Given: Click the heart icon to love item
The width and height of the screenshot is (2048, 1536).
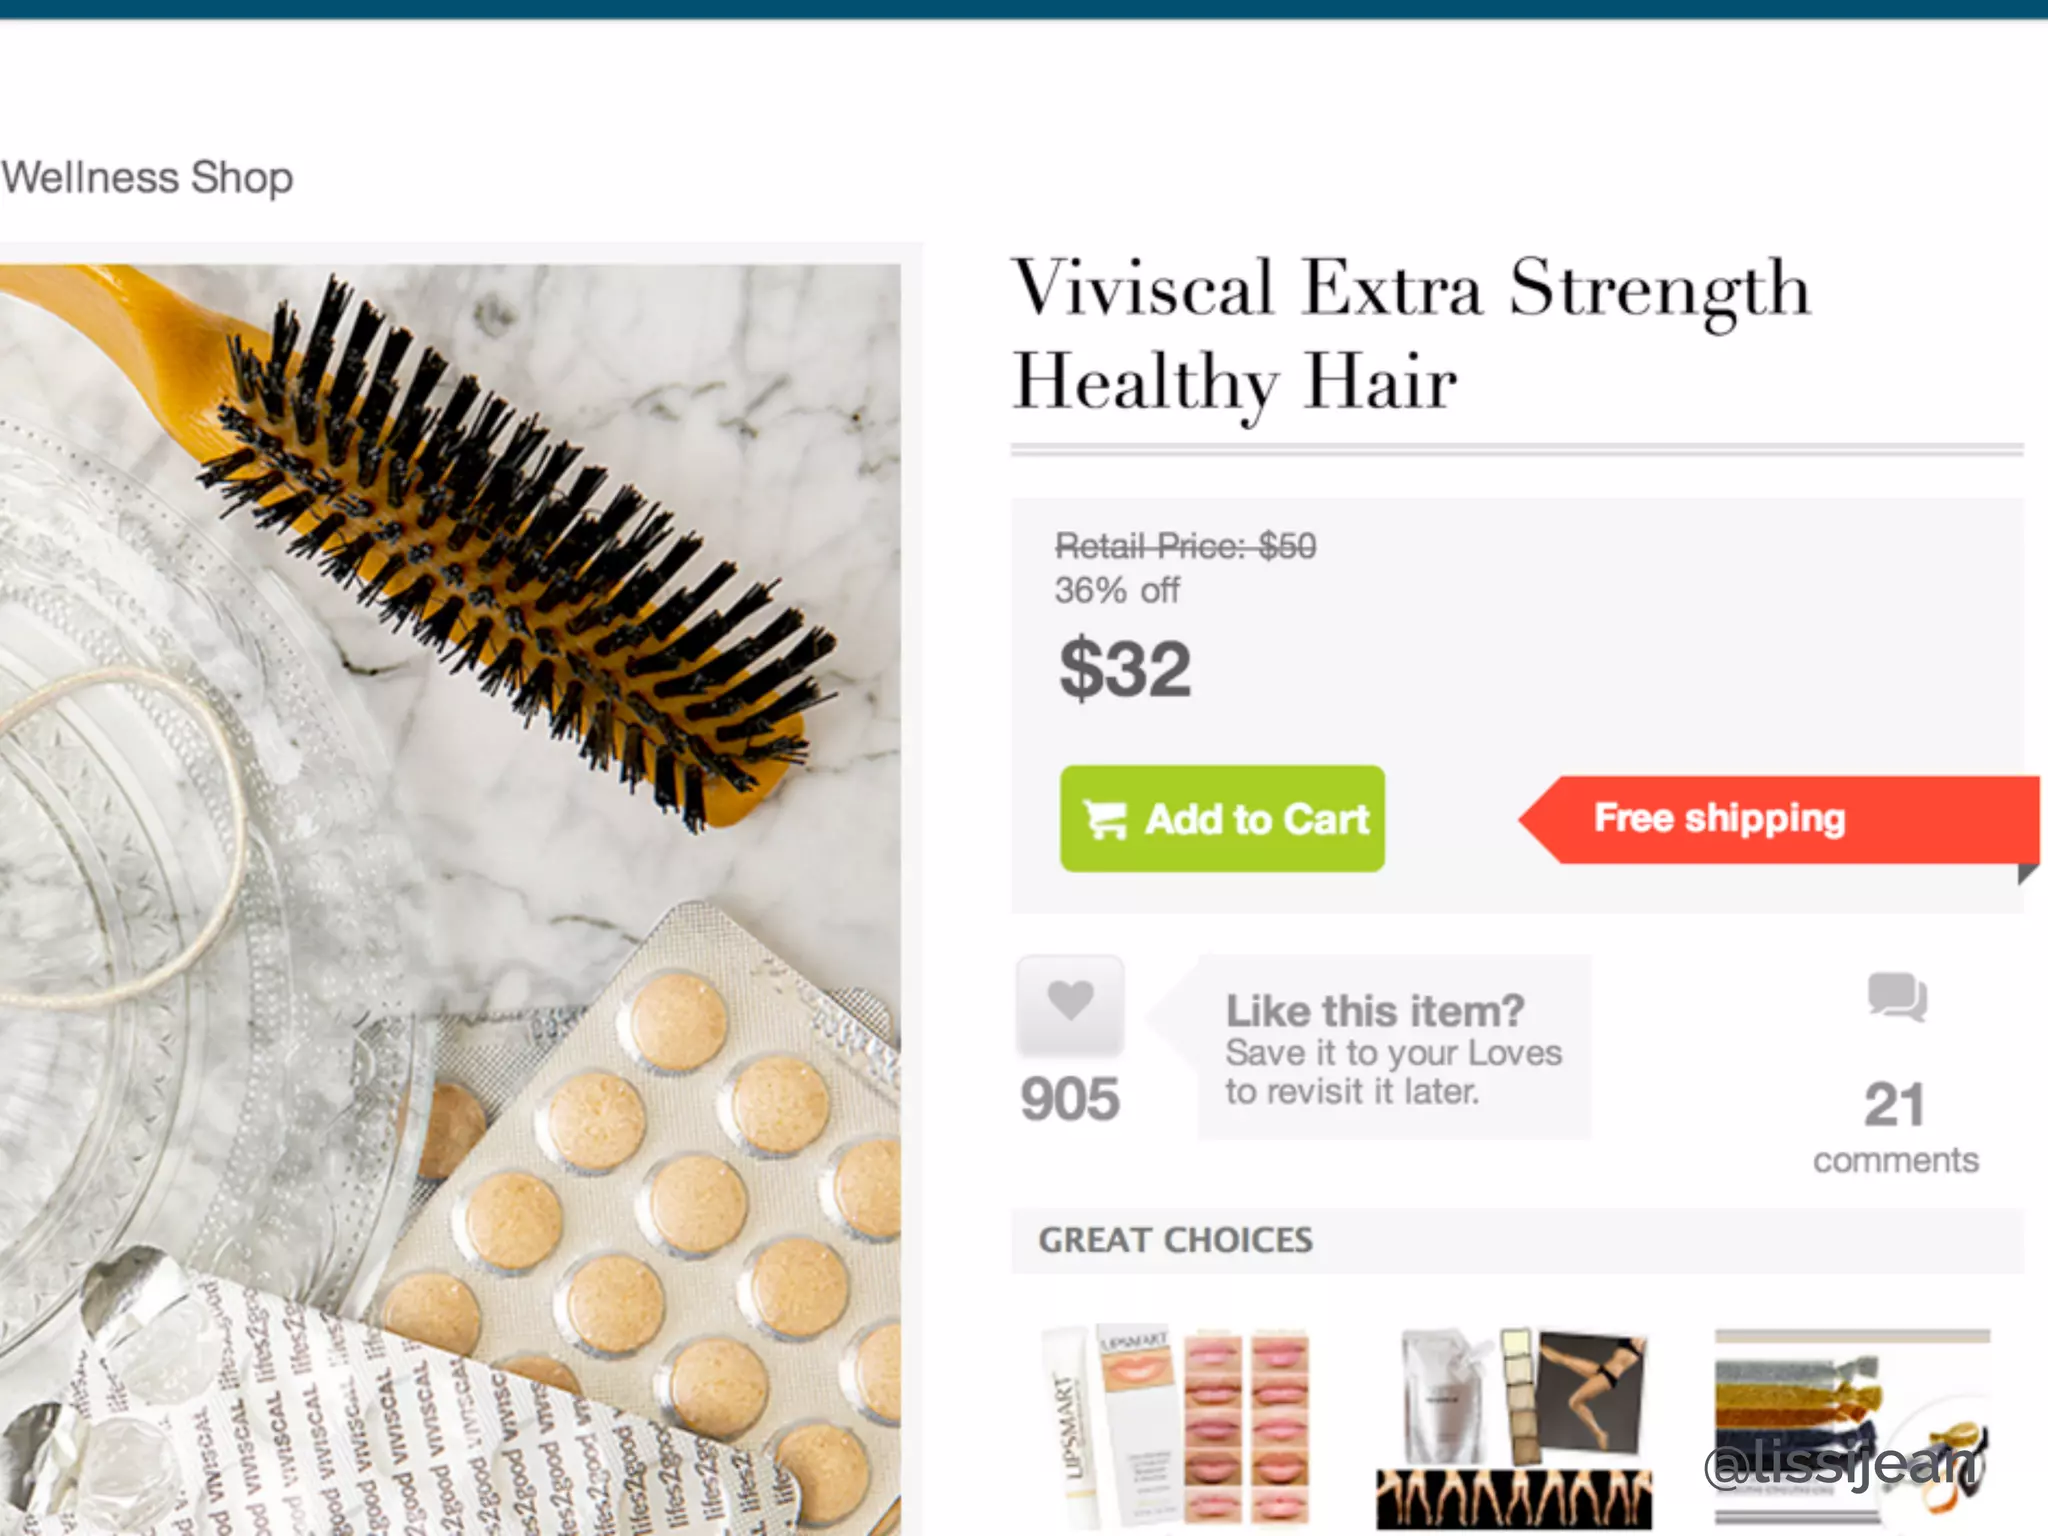Looking at the screenshot, I should pos(1069,1004).
